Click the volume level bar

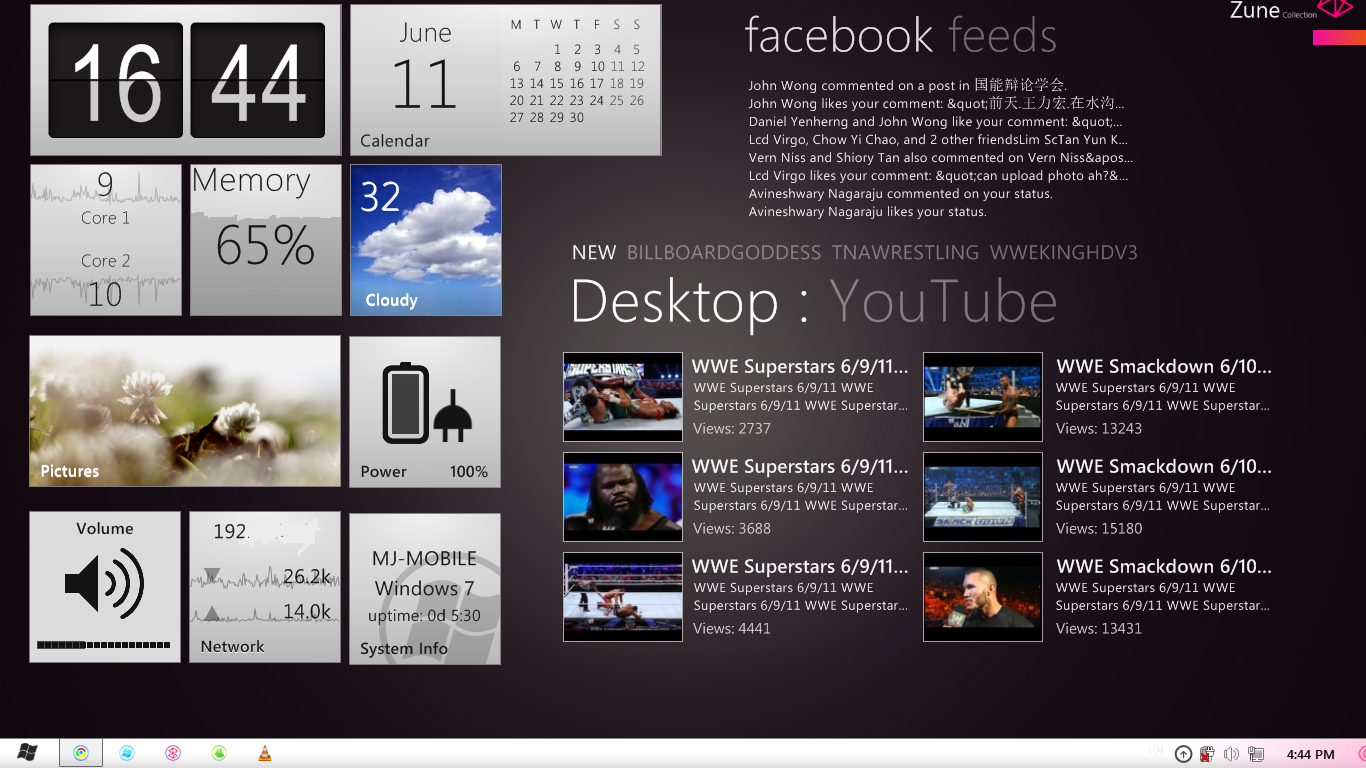click(104, 645)
